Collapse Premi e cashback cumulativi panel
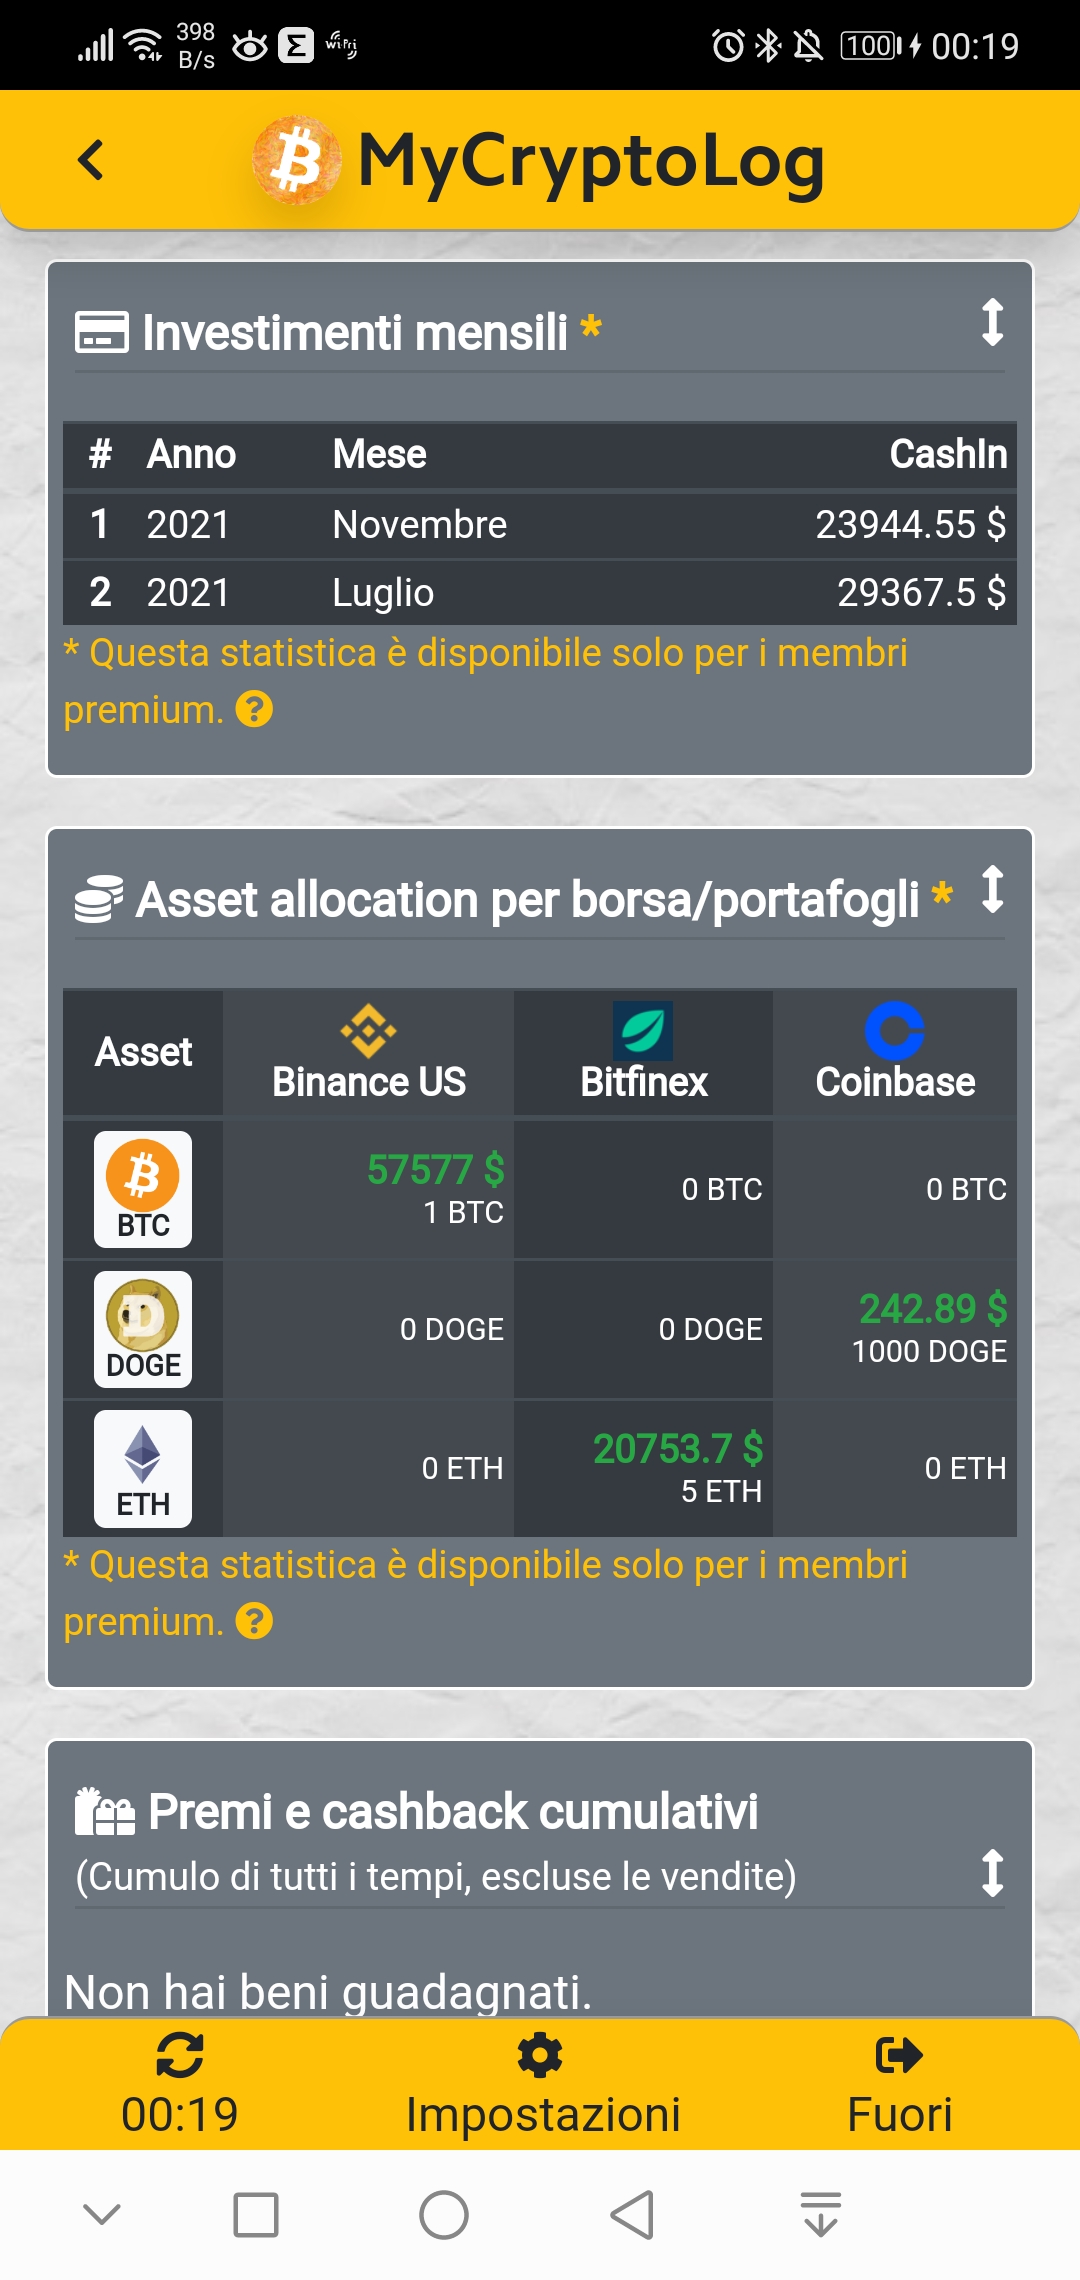The width and height of the screenshot is (1080, 2280). click(x=992, y=1873)
